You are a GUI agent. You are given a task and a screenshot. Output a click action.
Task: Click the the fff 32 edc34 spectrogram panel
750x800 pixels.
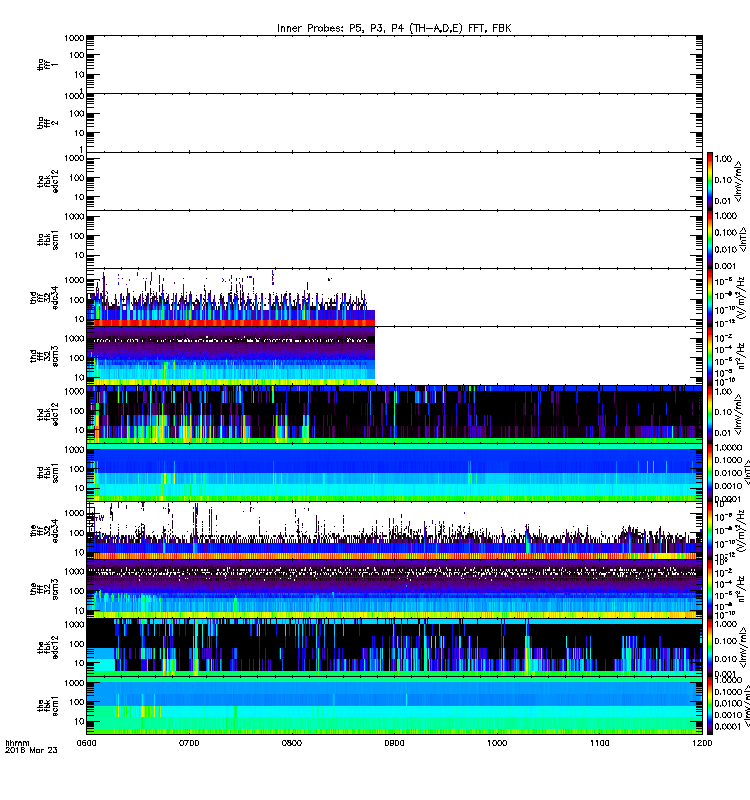coord(394,531)
